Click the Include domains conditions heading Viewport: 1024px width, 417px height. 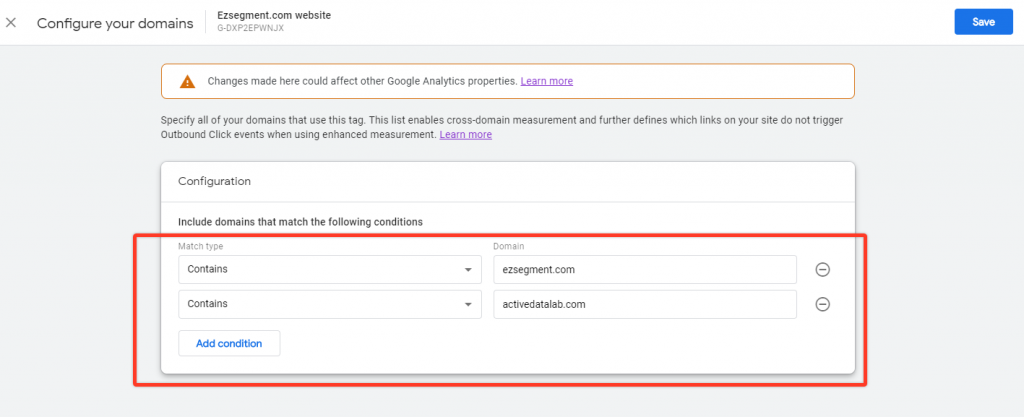pos(300,222)
